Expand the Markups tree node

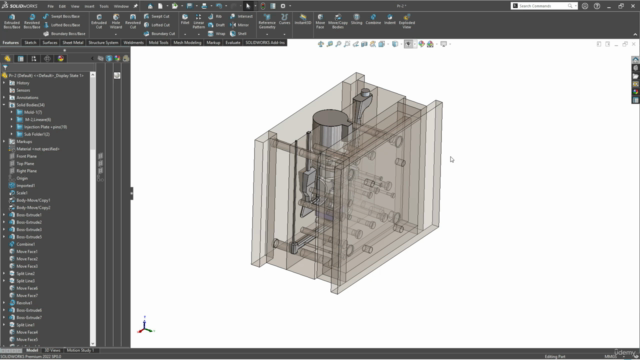(x=4, y=142)
